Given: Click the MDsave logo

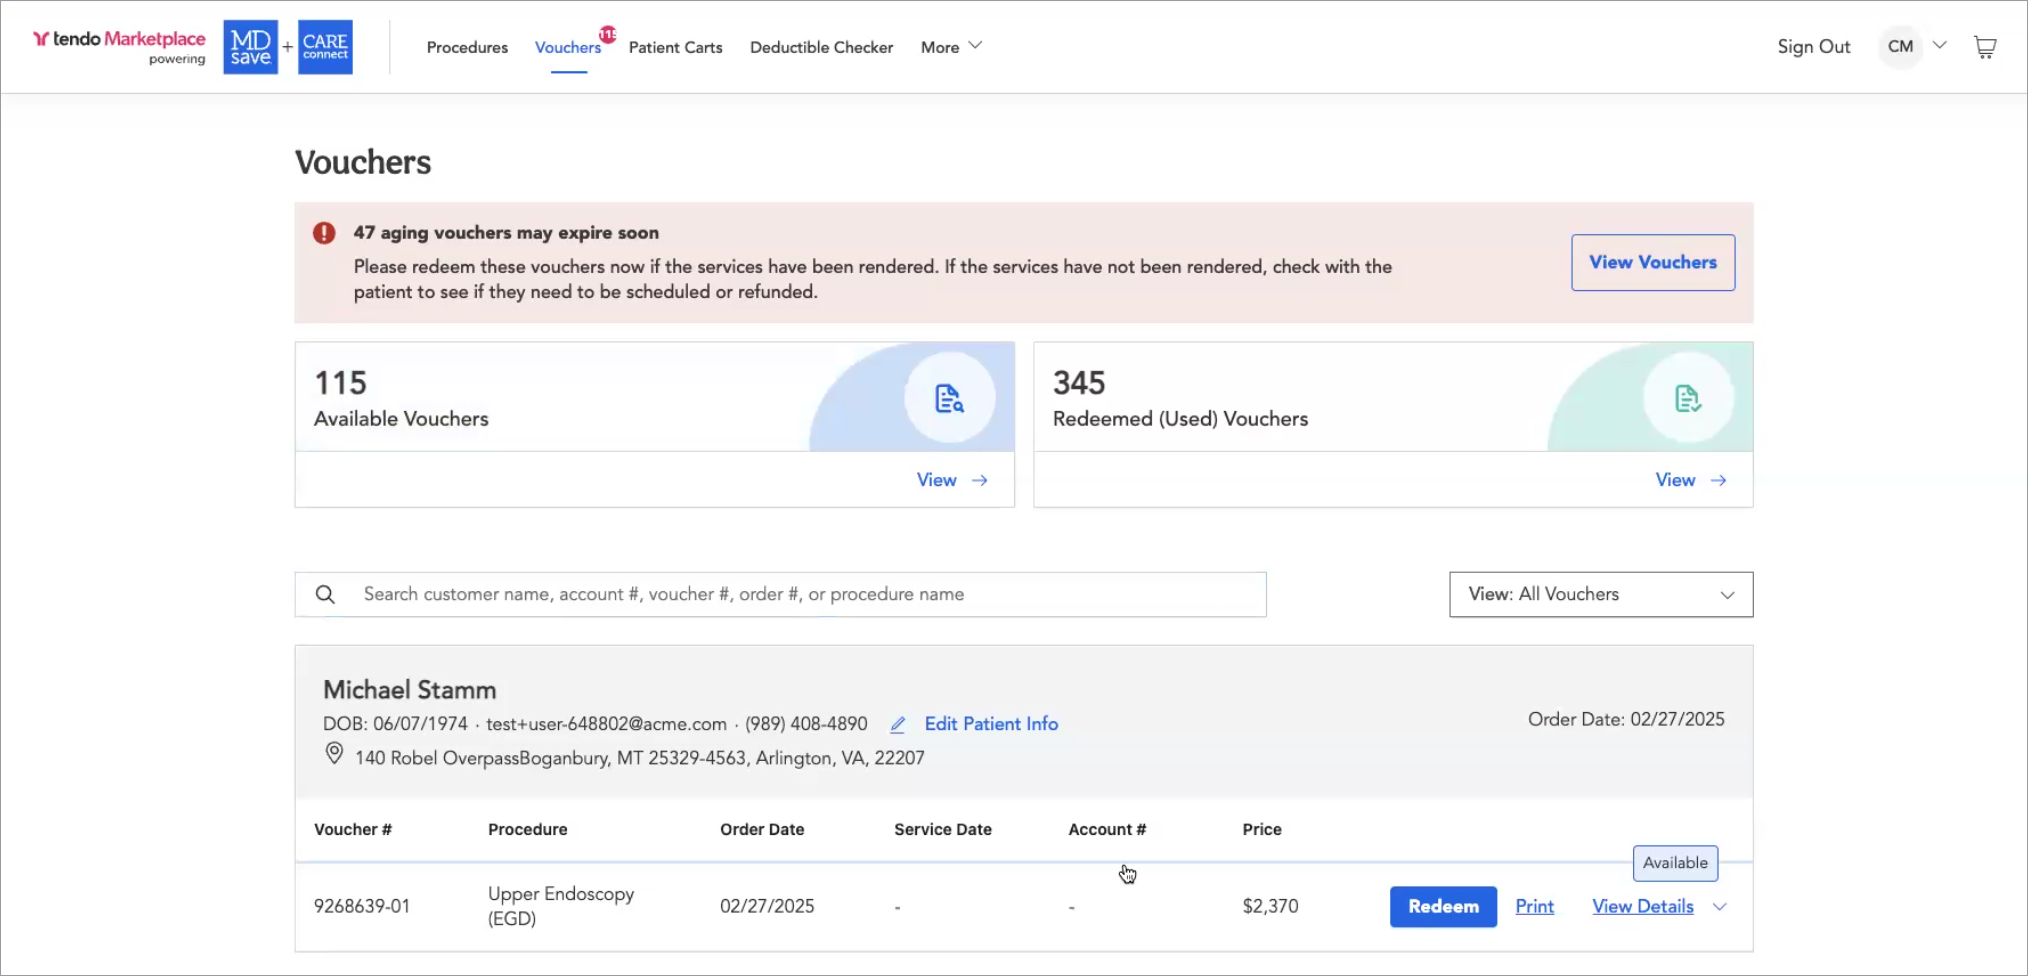Looking at the screenshot, I should (x=250, y=47).
